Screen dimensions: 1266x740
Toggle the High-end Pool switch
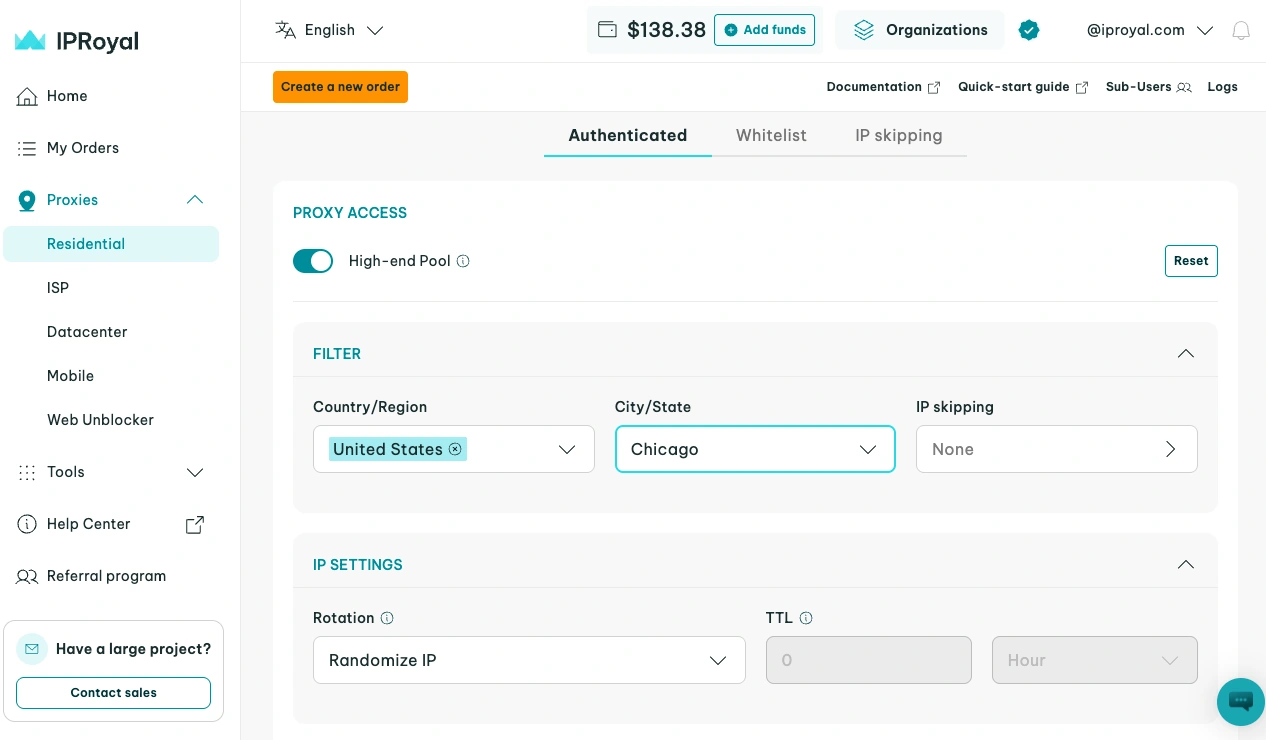[x=313, y=261]
